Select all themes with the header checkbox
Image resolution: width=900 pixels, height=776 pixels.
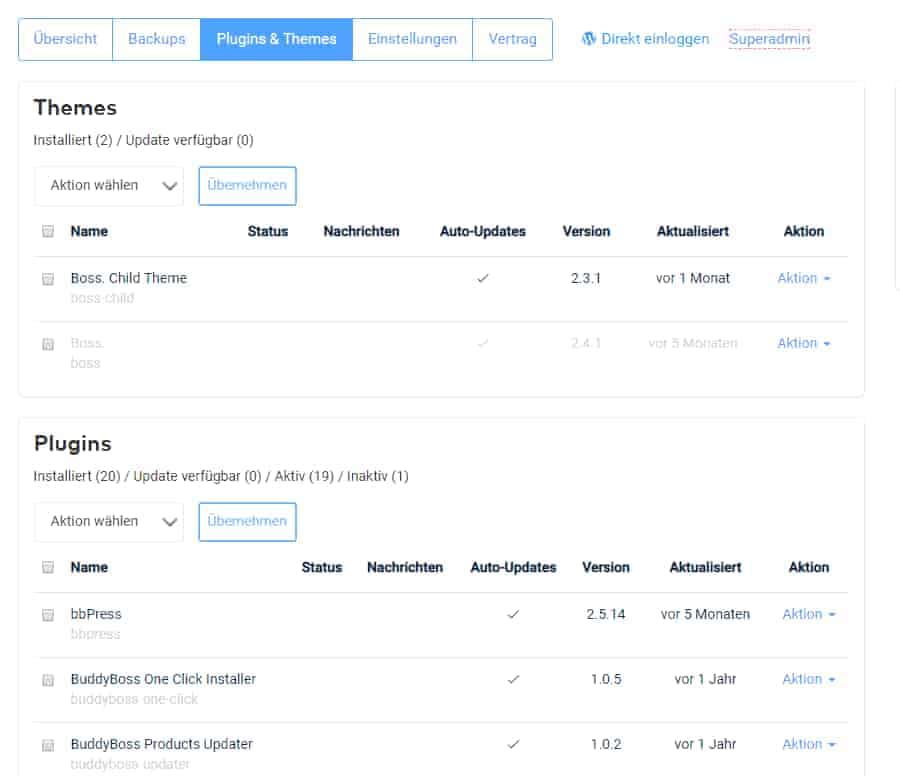pos(48,232)
